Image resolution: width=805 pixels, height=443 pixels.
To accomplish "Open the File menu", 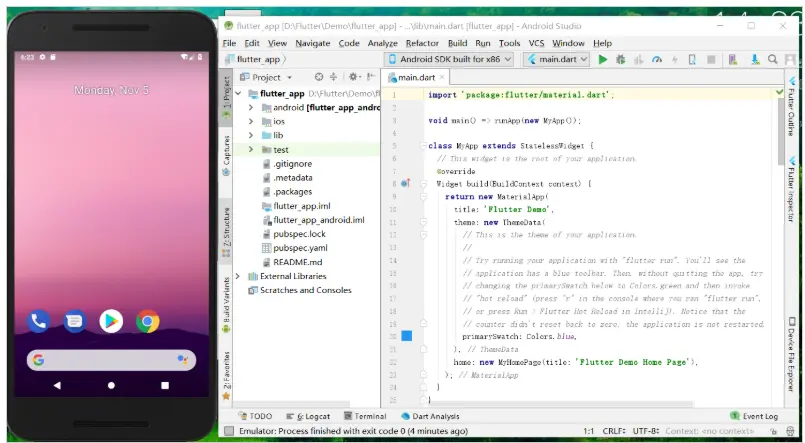I will point(229,43).
